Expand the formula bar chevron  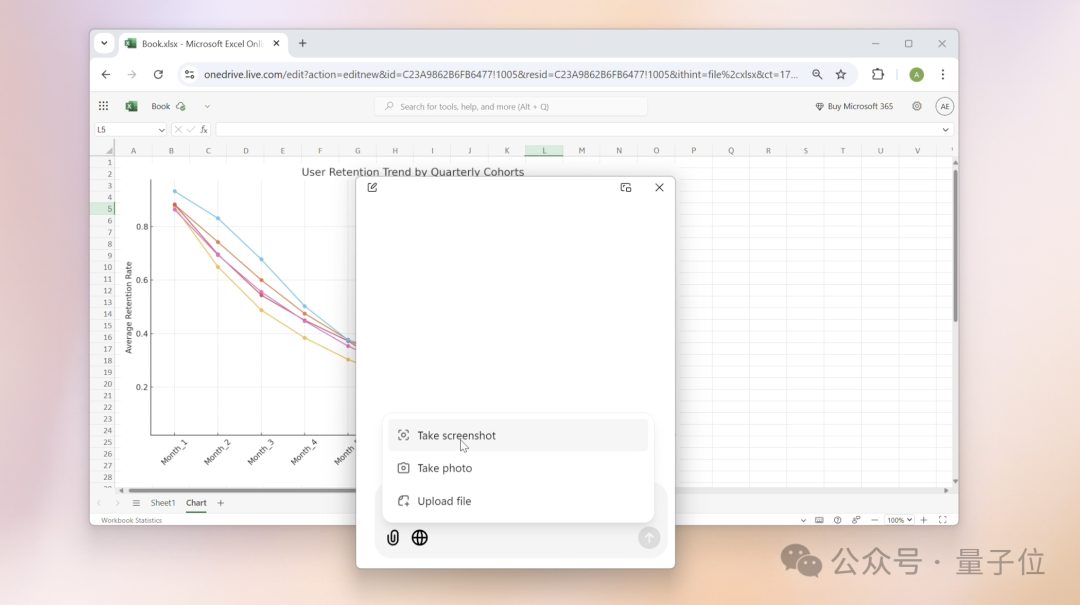click(946, 130)
